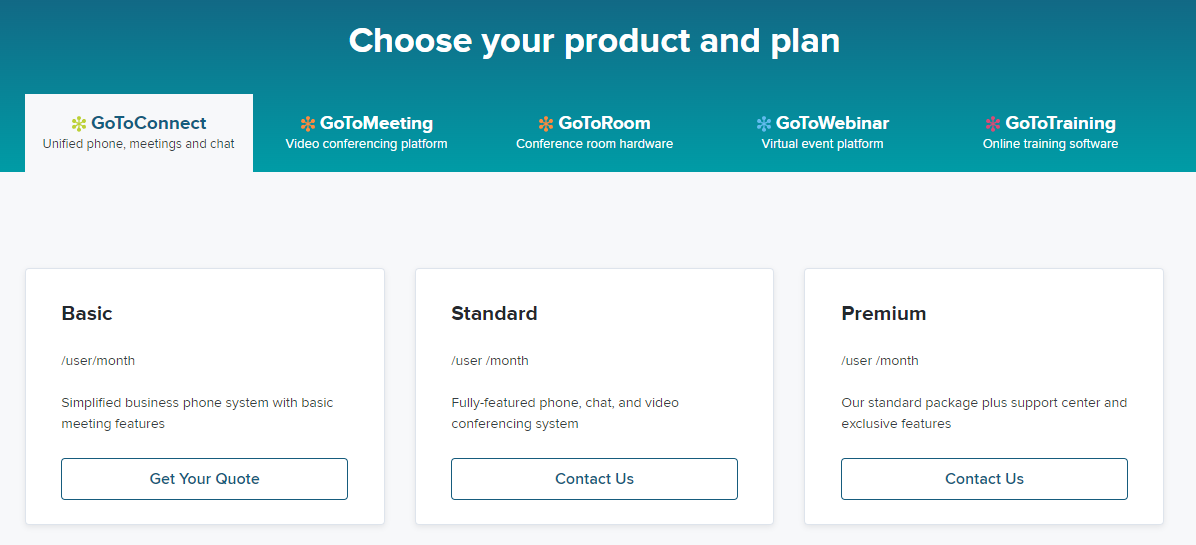Click the pink GoToTraining asterisk icon
Screen dimensions: 1196x545
[x=993, y=124]
